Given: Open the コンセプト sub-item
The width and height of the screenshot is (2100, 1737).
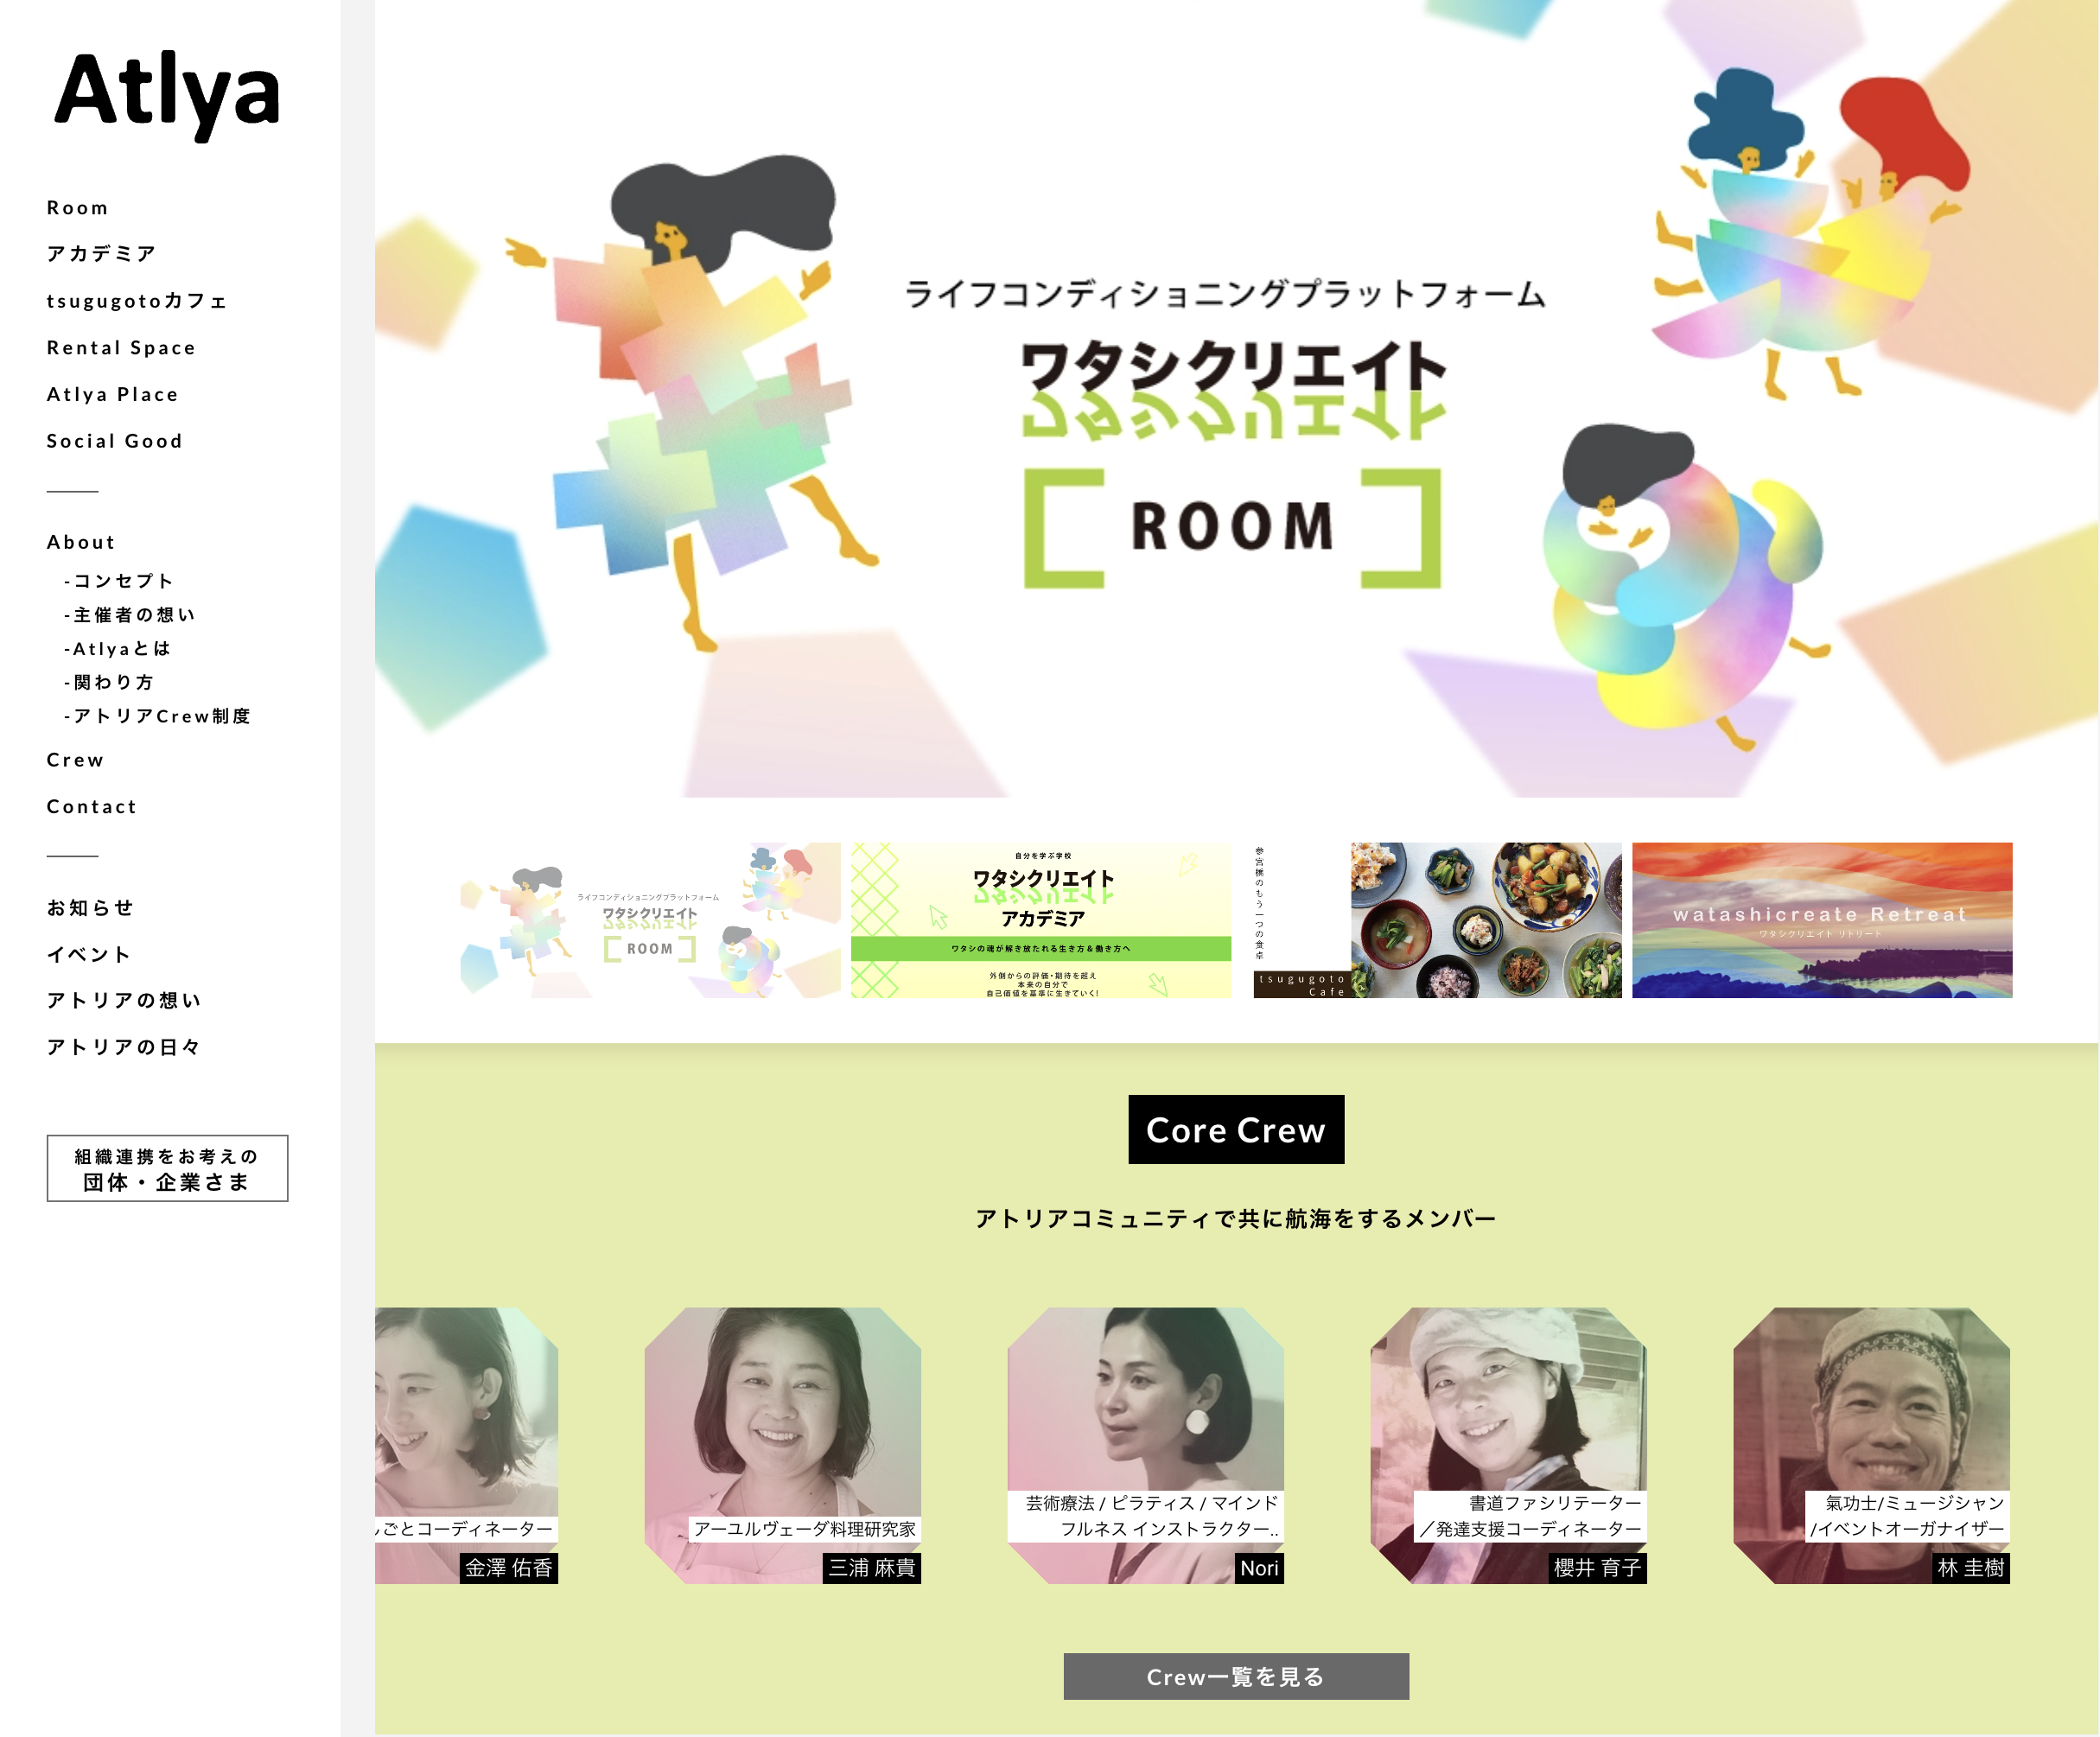Looking at the screenshot, I should (x=119, y=581).
